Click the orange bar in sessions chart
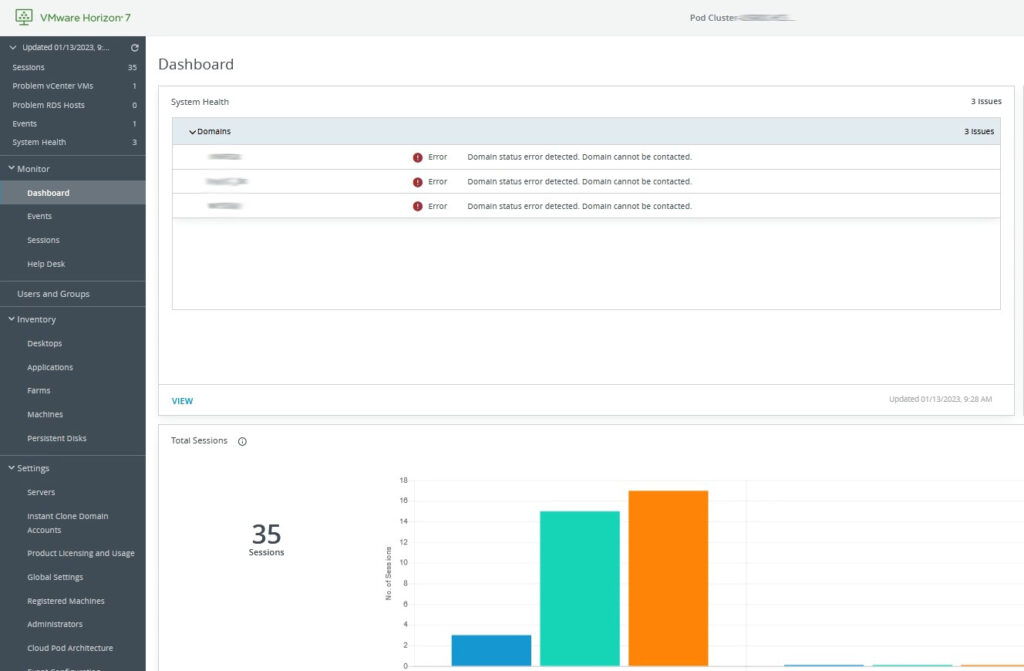 [x=668, y=578]
